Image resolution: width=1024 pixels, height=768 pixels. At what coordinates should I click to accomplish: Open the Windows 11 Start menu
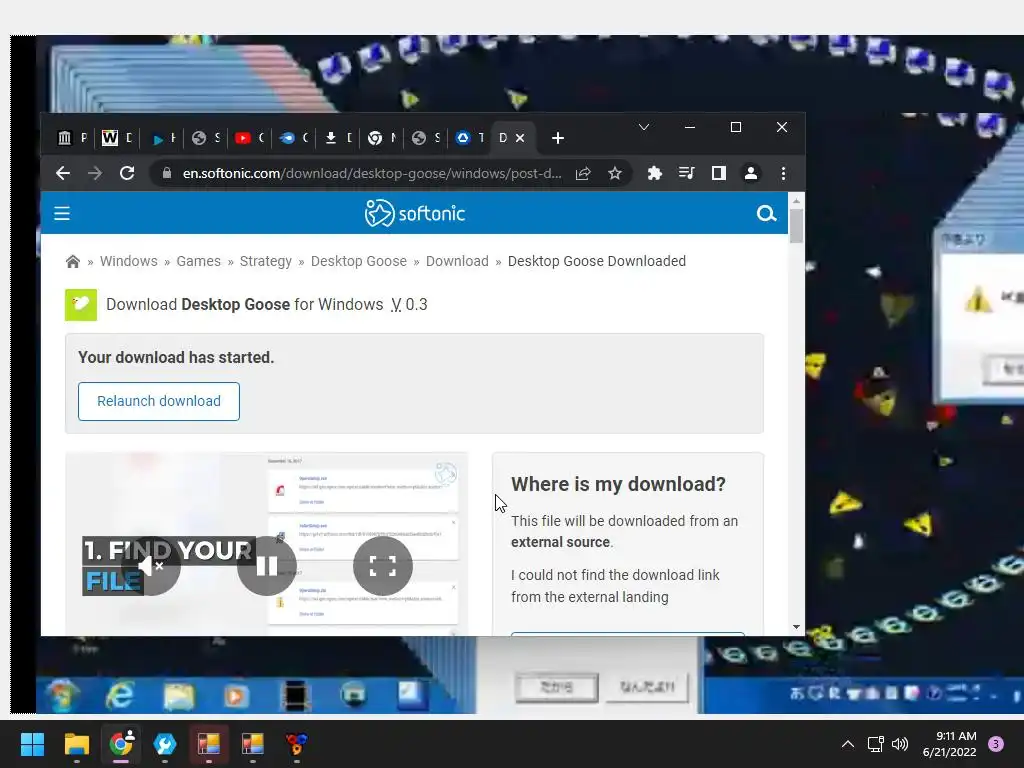pyautogui.click(x=32, y=744)
